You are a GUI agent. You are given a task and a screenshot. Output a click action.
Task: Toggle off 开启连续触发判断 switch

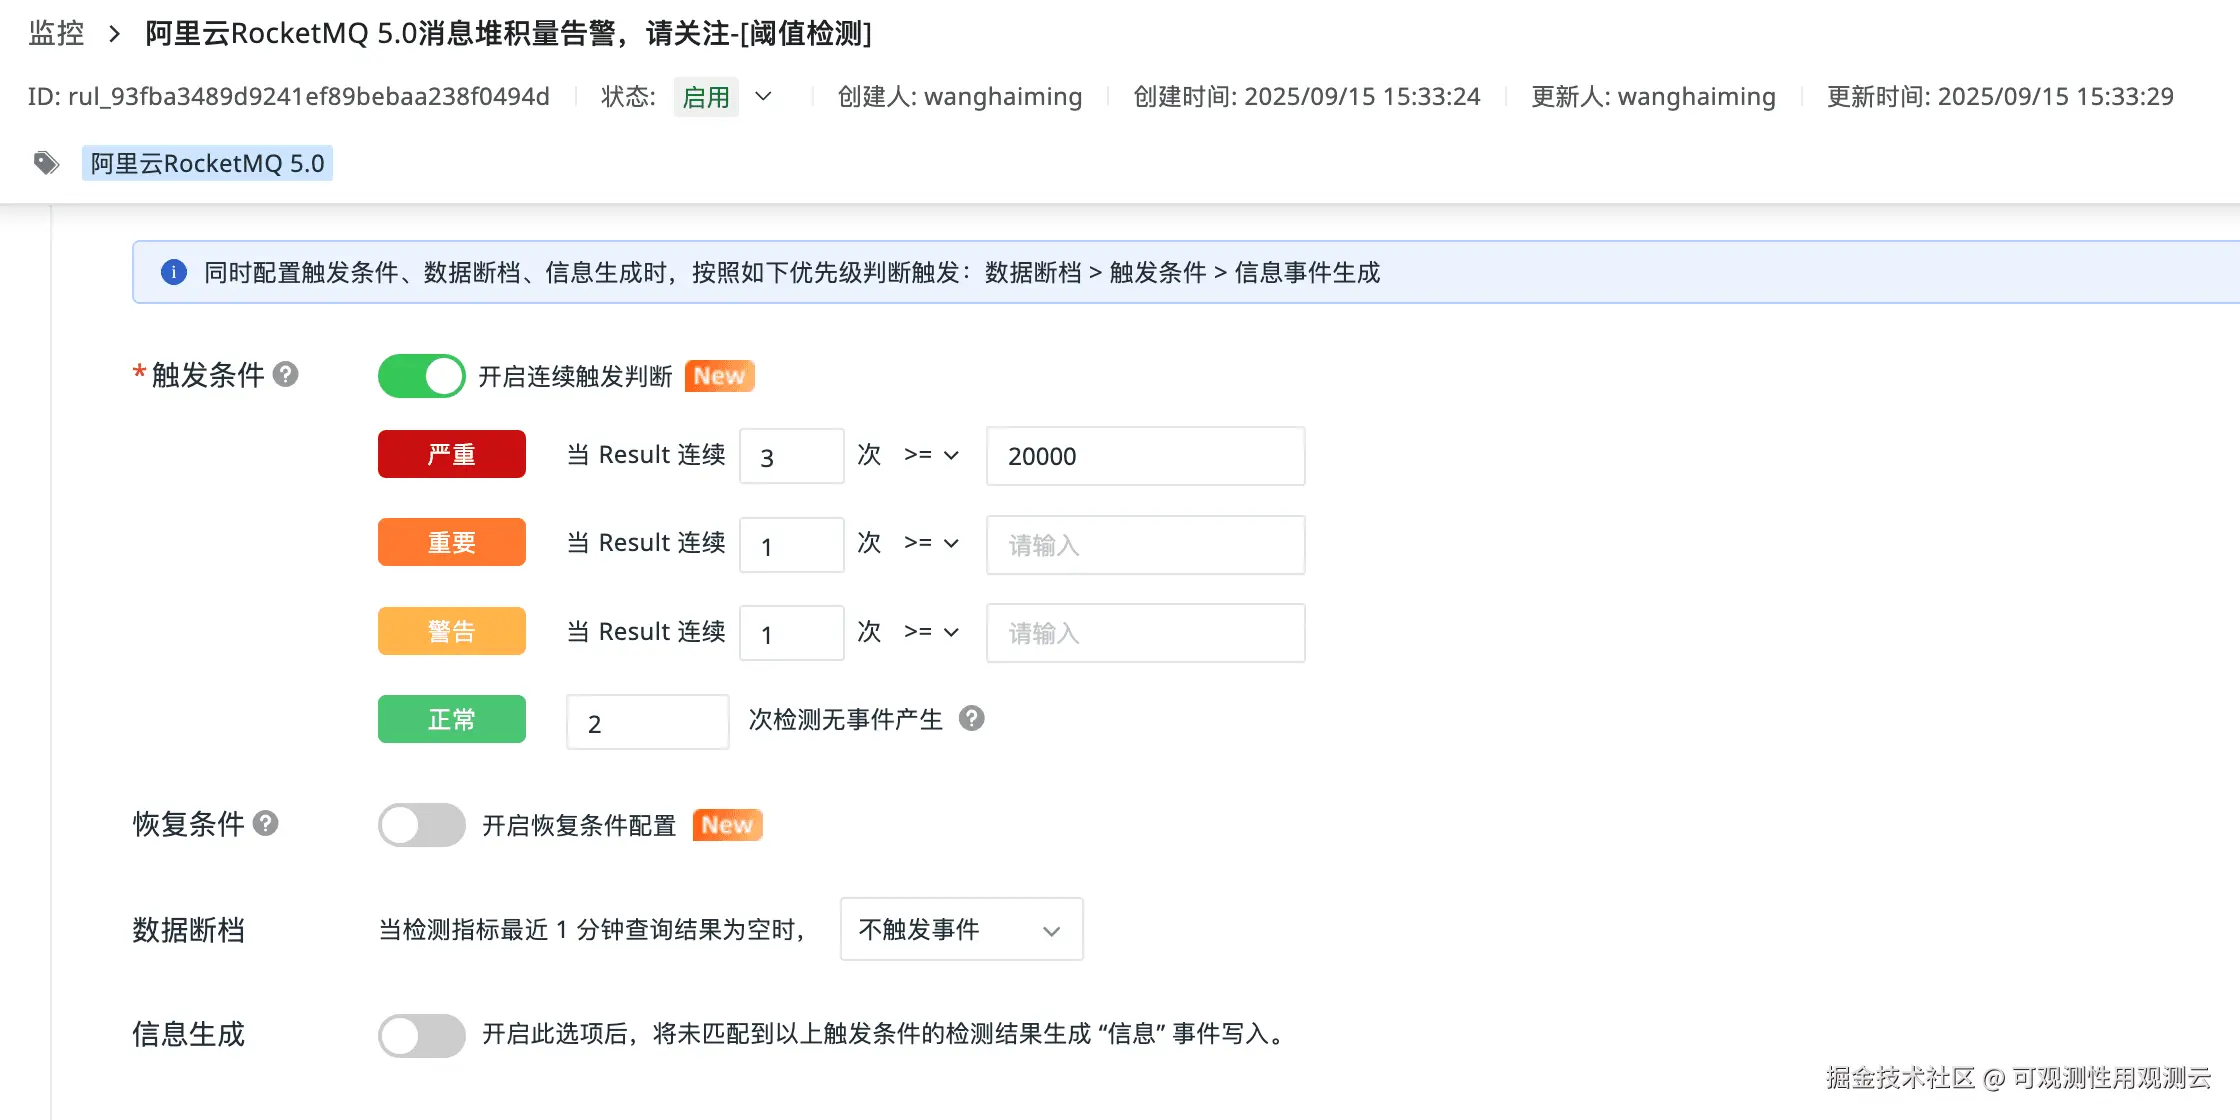point(421,376)
